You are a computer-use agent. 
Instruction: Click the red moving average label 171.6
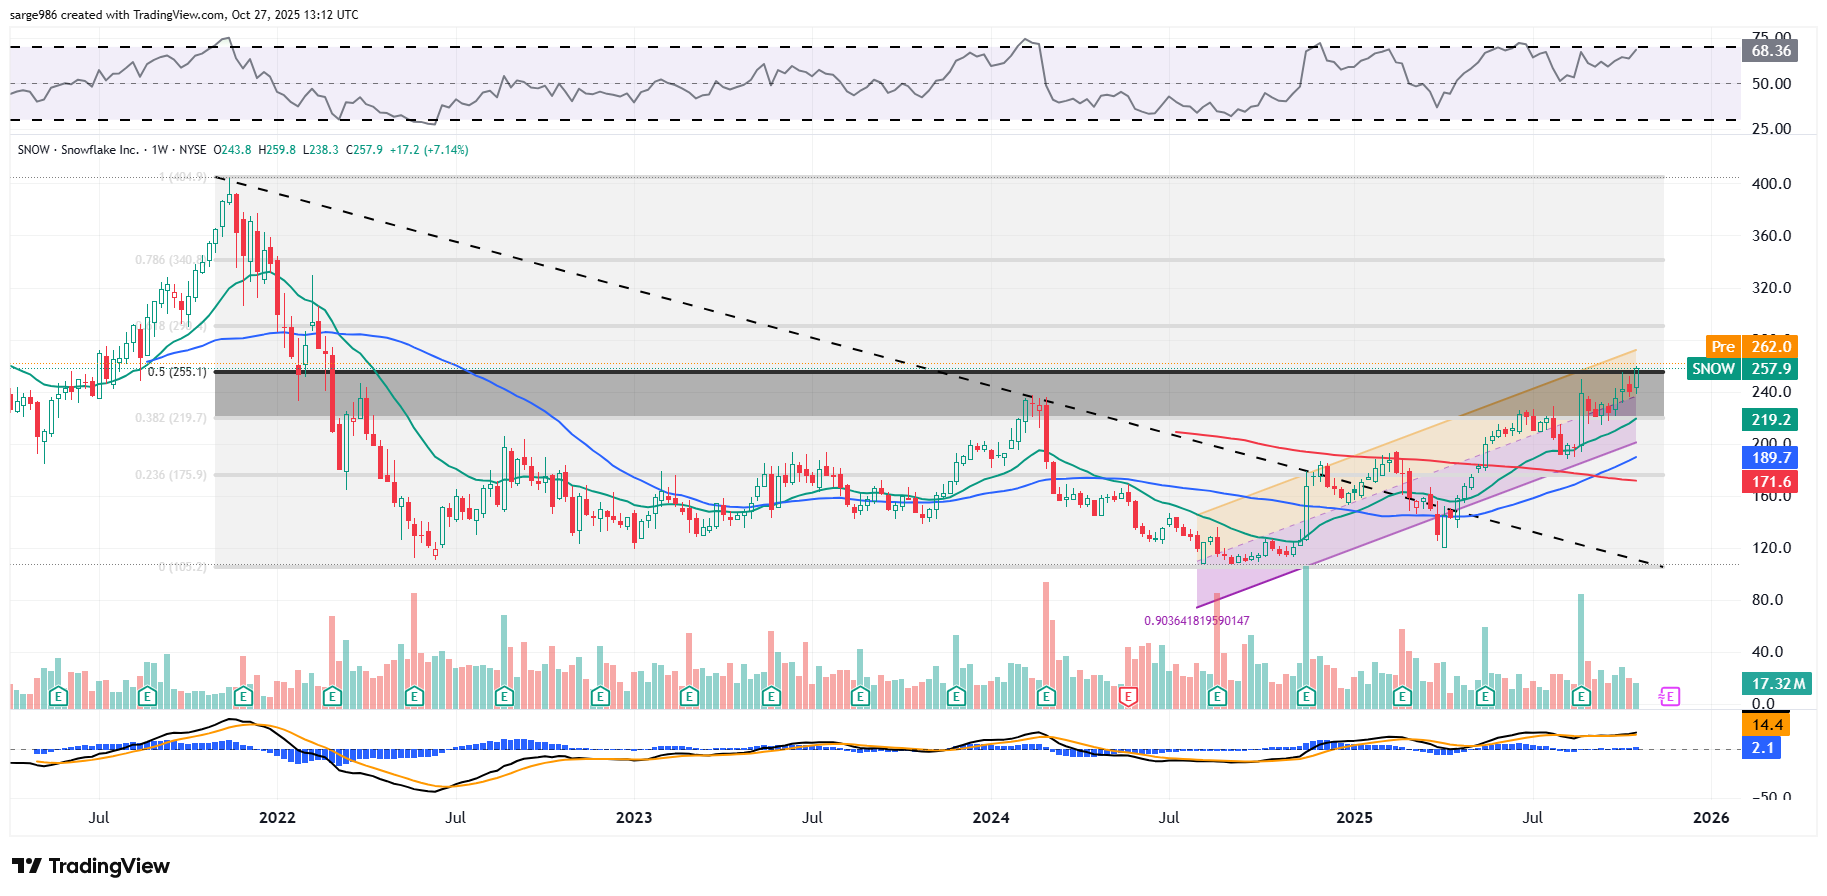1770,482
